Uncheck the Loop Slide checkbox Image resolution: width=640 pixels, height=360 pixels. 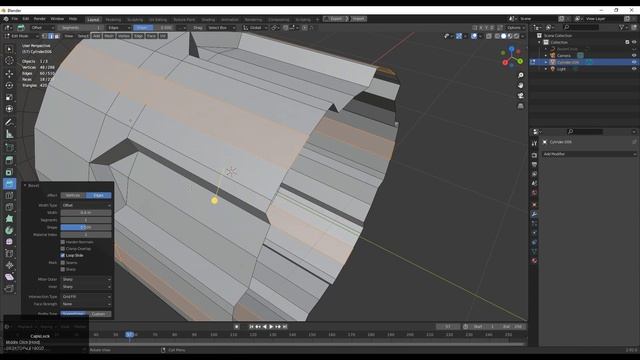coord(63,256)
